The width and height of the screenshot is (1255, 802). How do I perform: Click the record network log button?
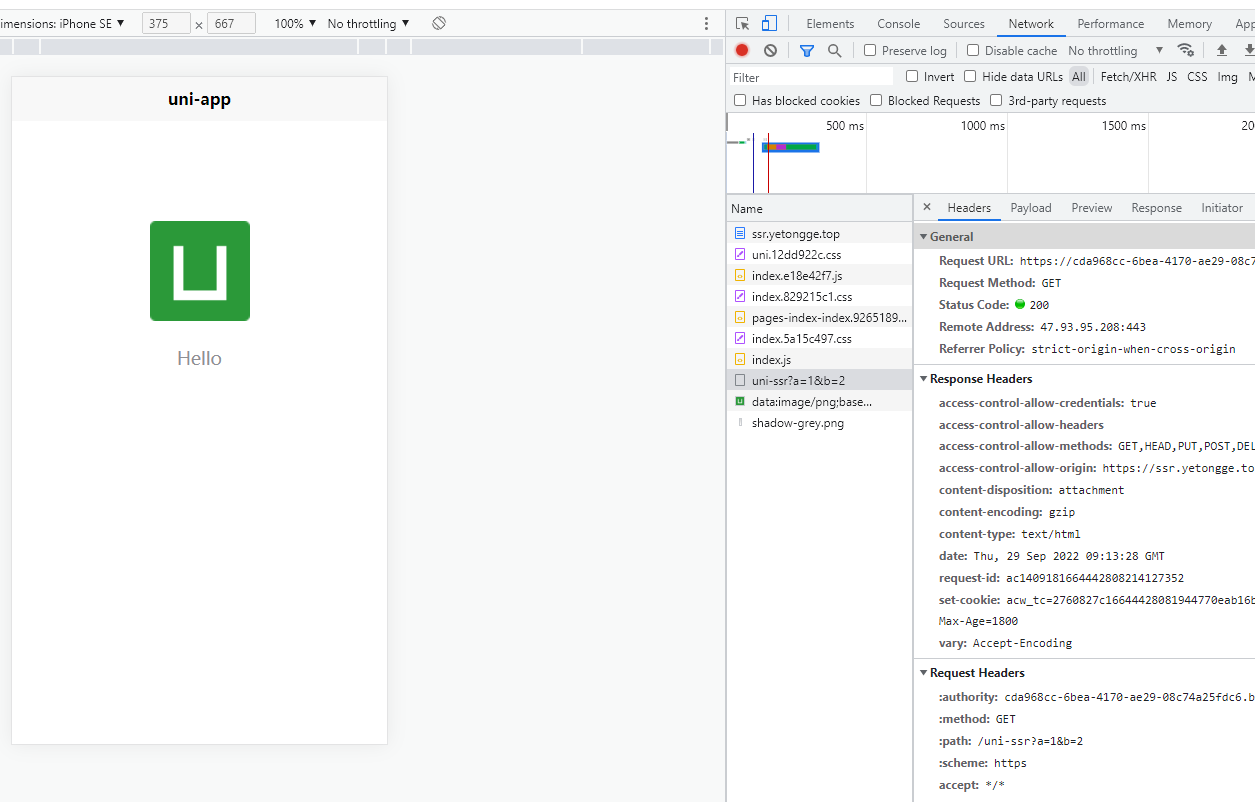(x=742, y=50)
